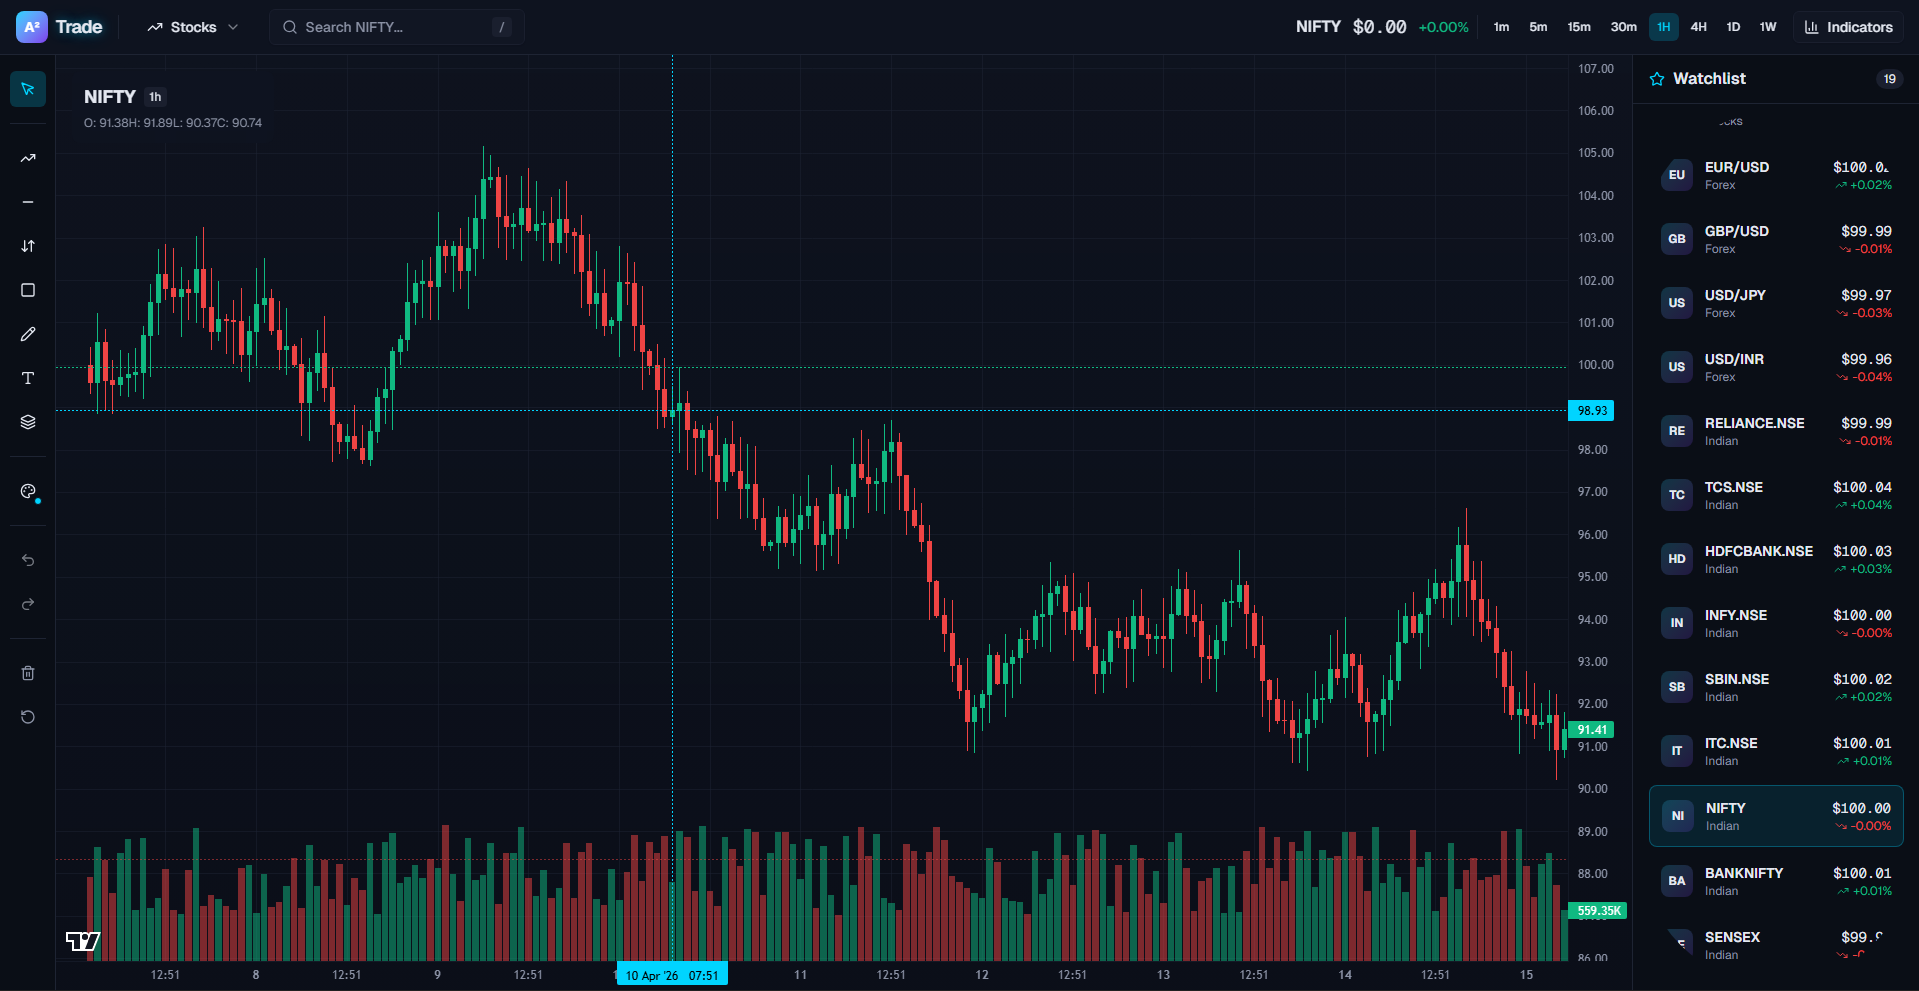1919x991 pixels.
Task: Select the rectangle shape tool
Action: coord(28,290)
